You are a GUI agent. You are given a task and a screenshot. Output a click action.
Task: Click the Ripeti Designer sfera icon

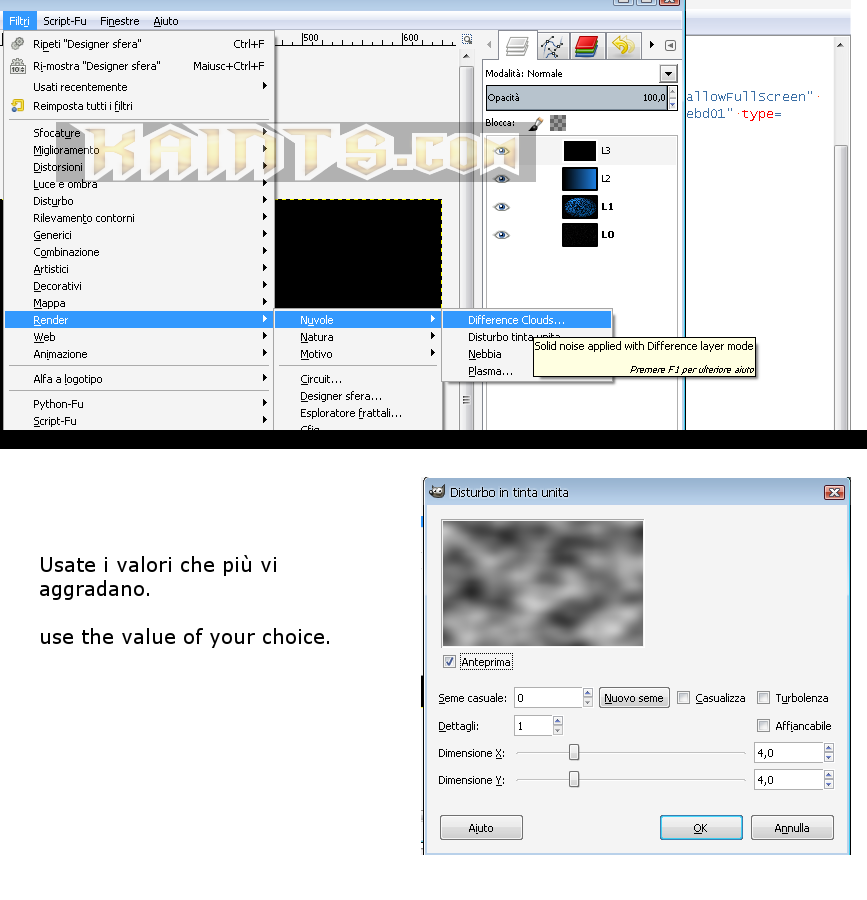coord(18,44)
